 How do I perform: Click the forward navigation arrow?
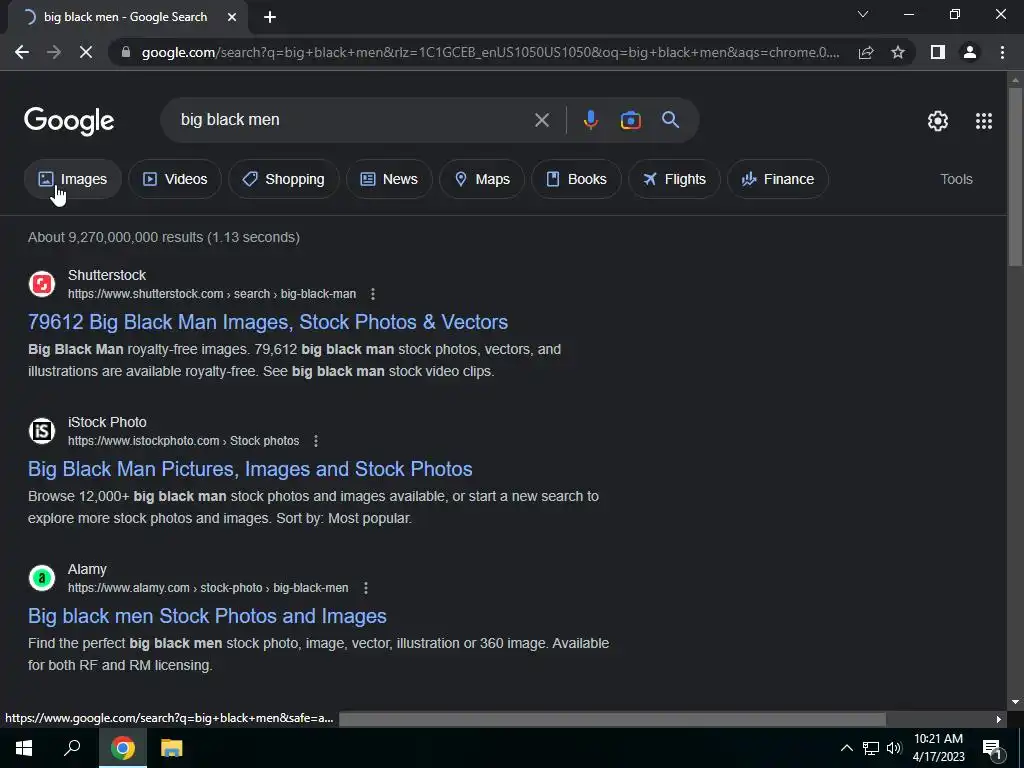[54, 52]
